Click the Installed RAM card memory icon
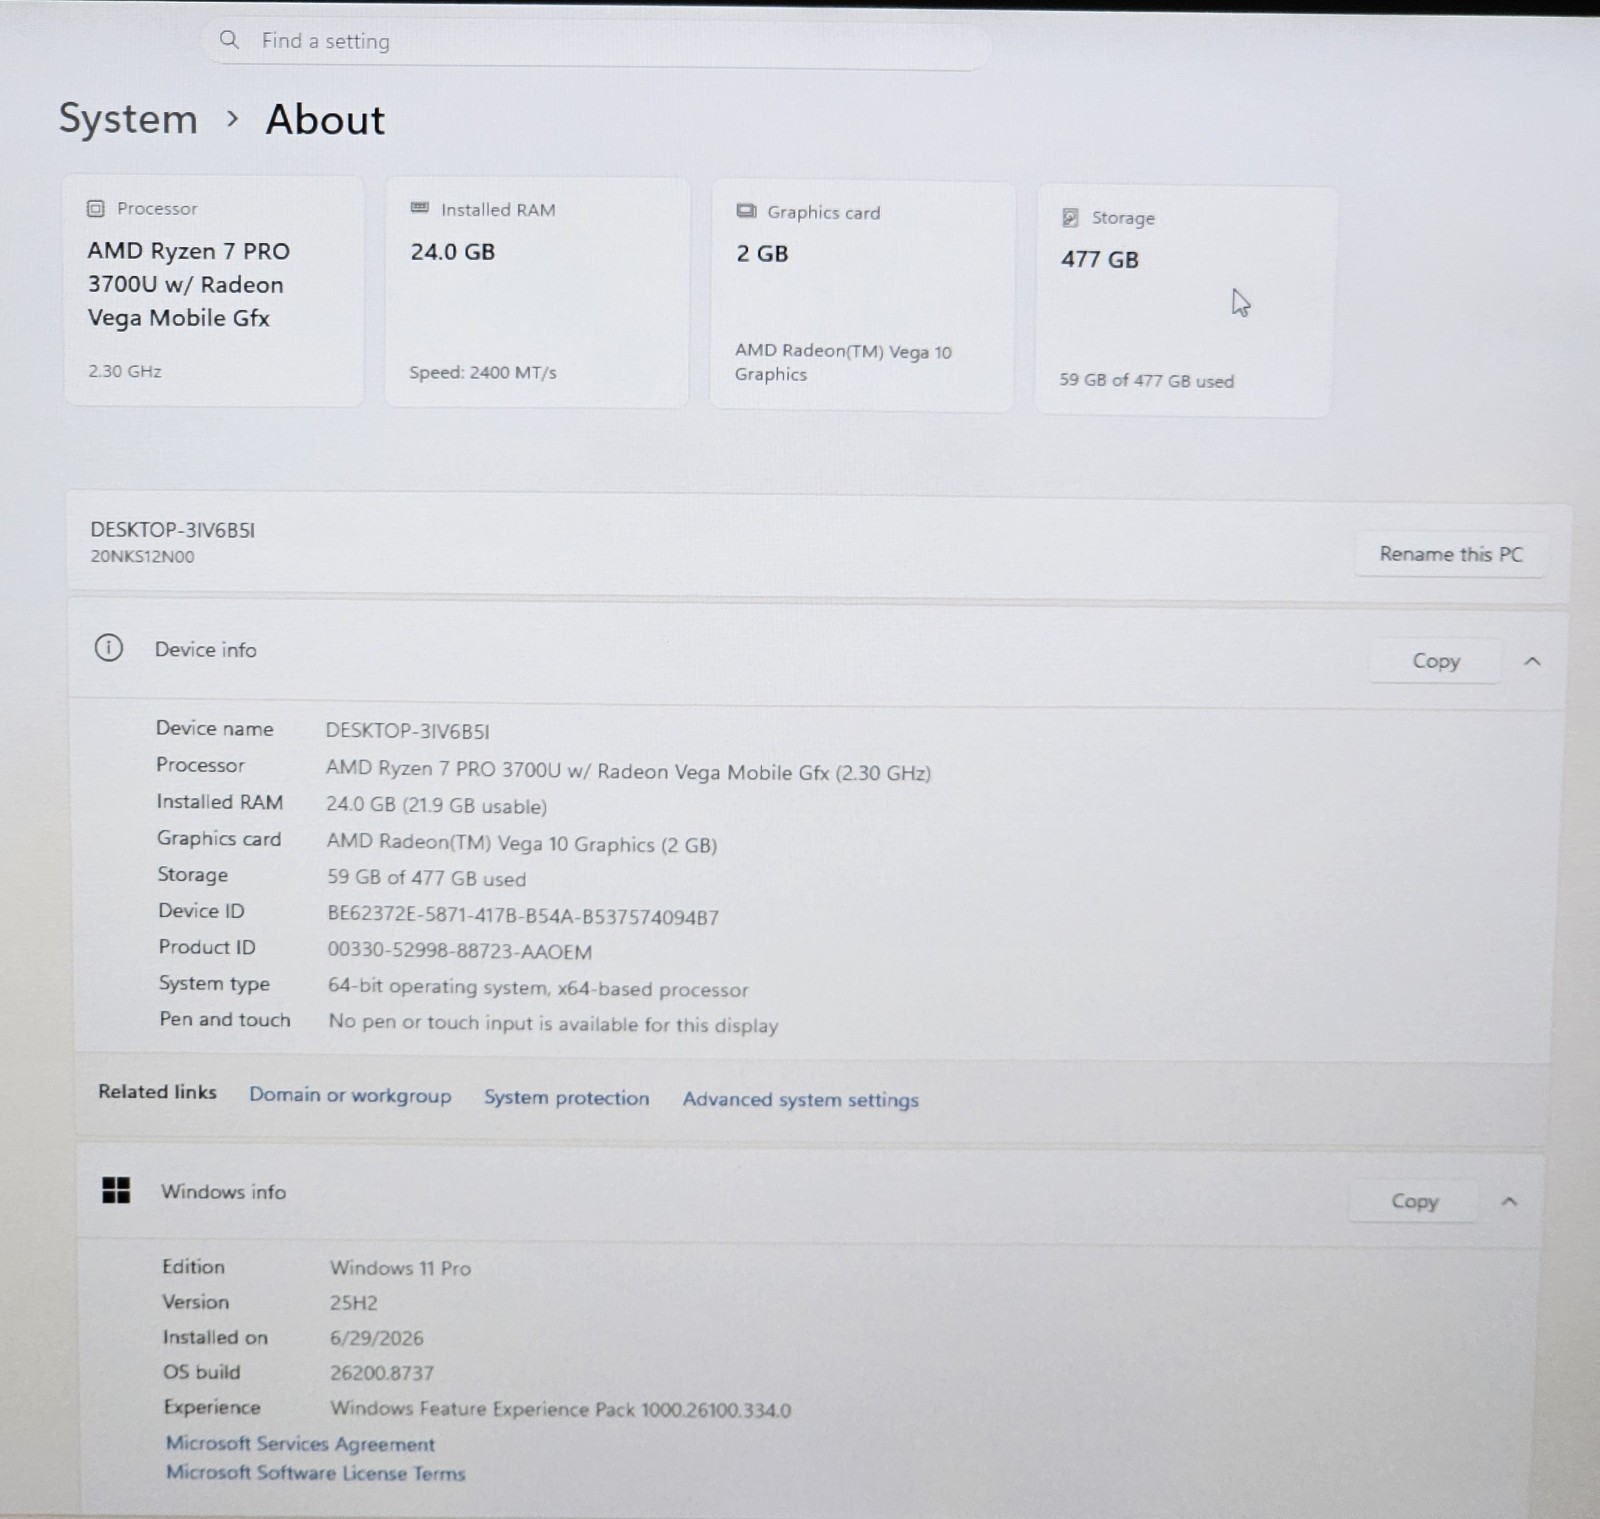1600x1519 pixels. click(x=420, y=208)
